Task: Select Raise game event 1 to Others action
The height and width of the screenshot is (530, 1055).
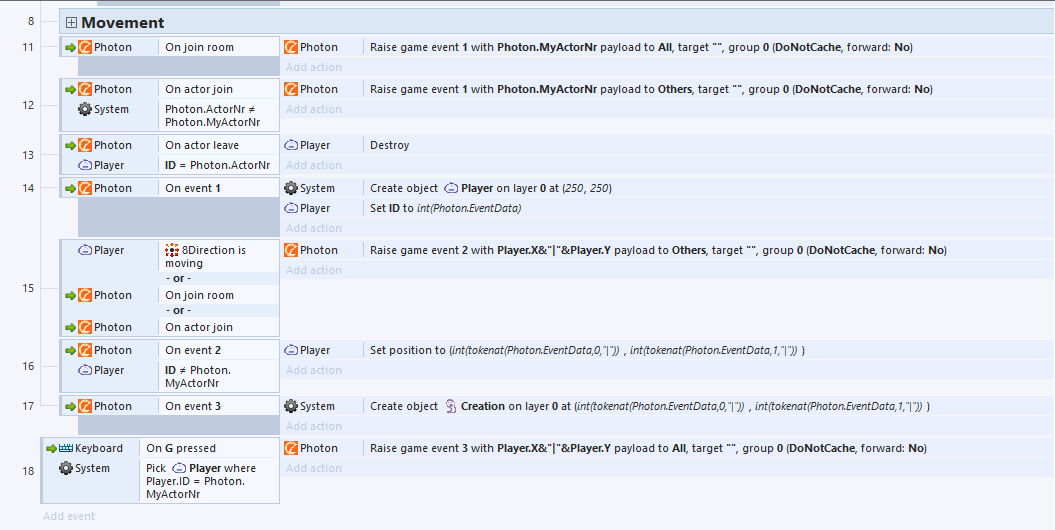Action: click(651, 89)
